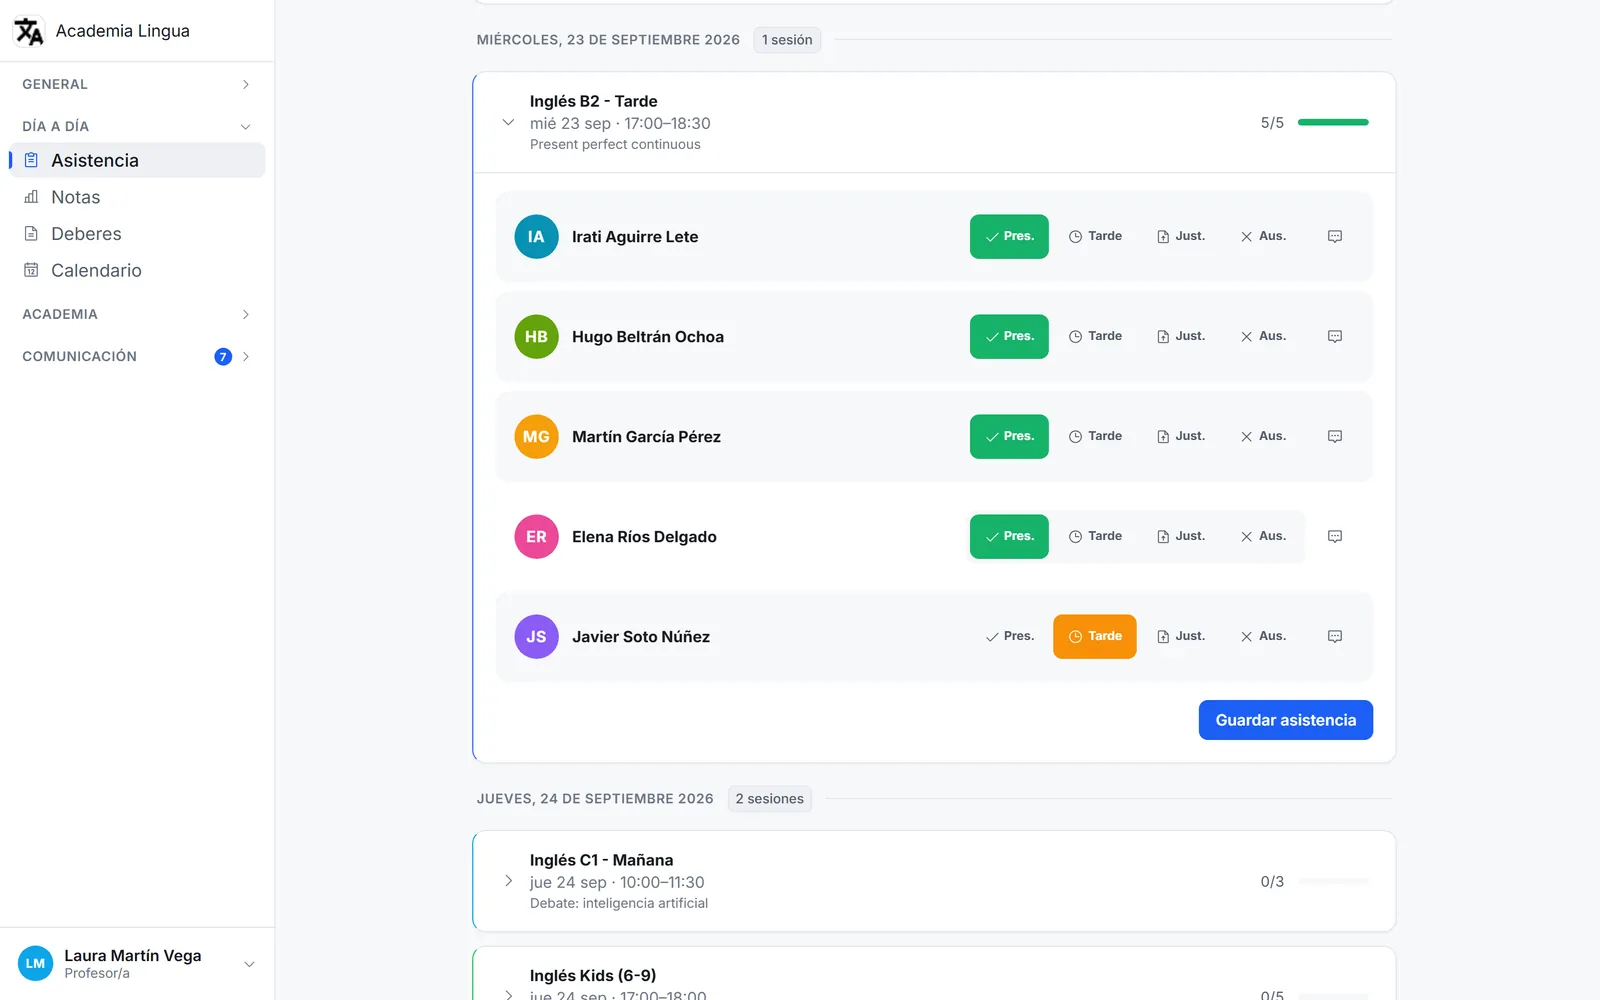This screenshot has height=1000, width=1600.
Task: Click the Academia Lingua logo icon
Action: 29,31
